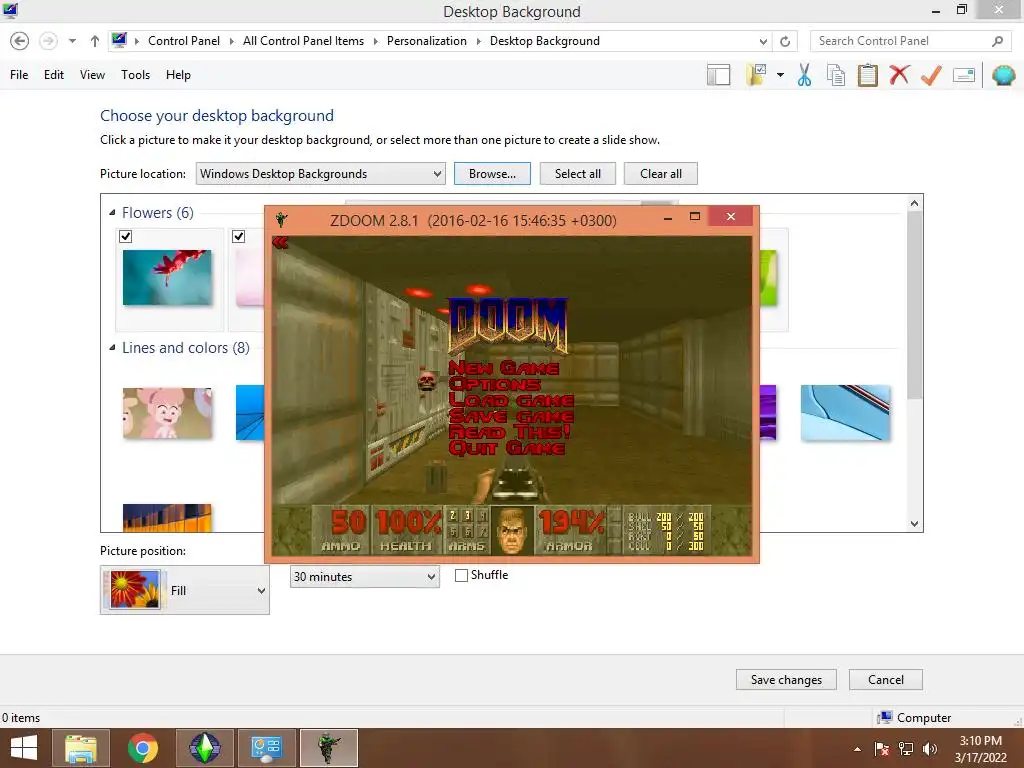Click the Windows Start button
1024x768 pixels.
click(x=24, y=748)
